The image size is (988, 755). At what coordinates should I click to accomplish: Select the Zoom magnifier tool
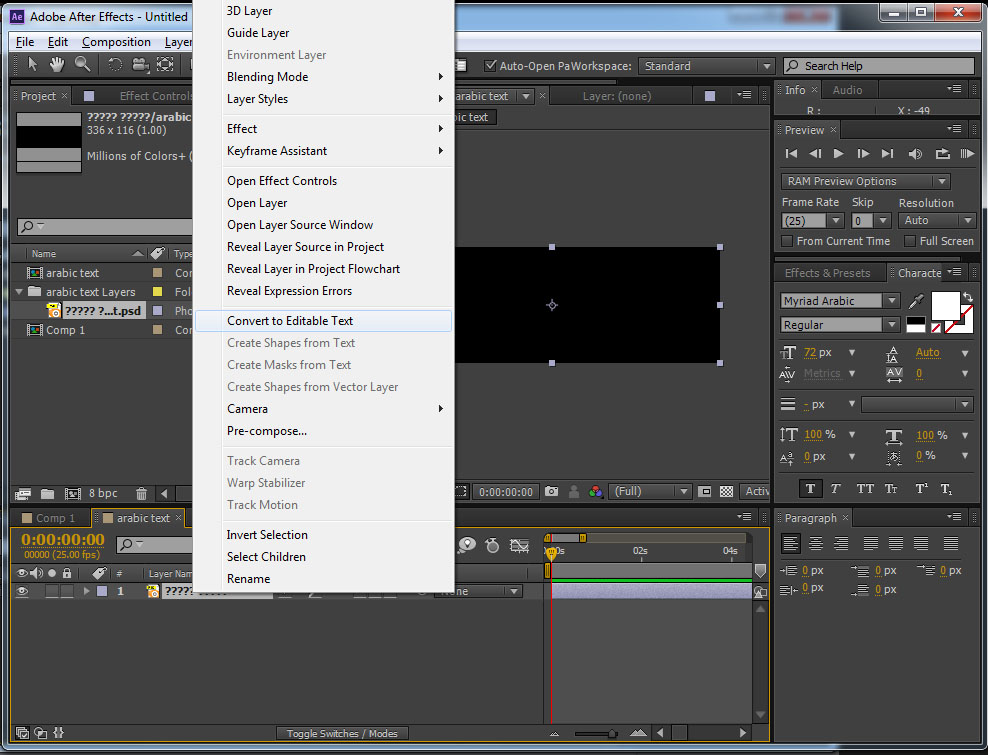(x=82, y=64)
